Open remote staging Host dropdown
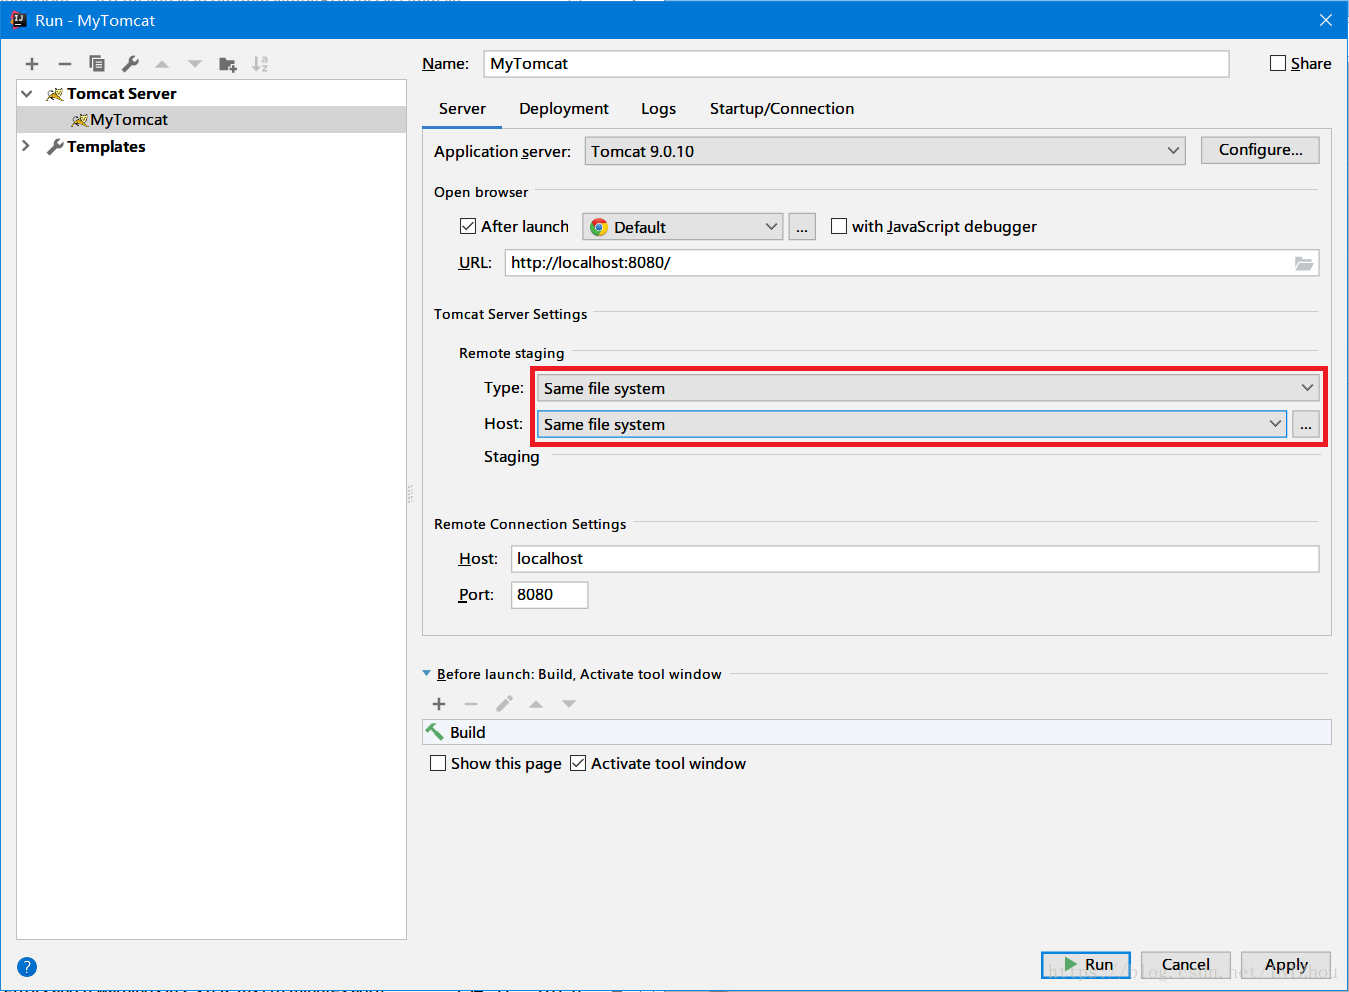This screenshot has height=992, width=1349. pos(912,424)
